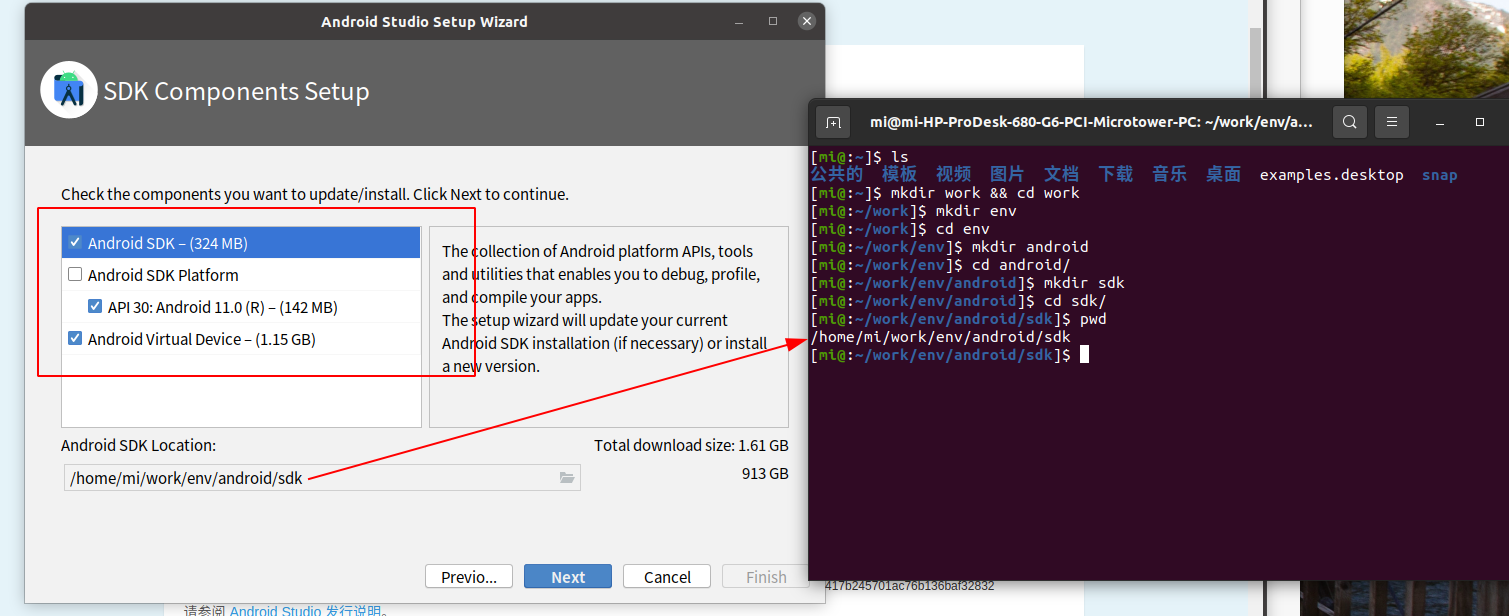Click the terminal window title text
1509x616 pixels.
1091,122
